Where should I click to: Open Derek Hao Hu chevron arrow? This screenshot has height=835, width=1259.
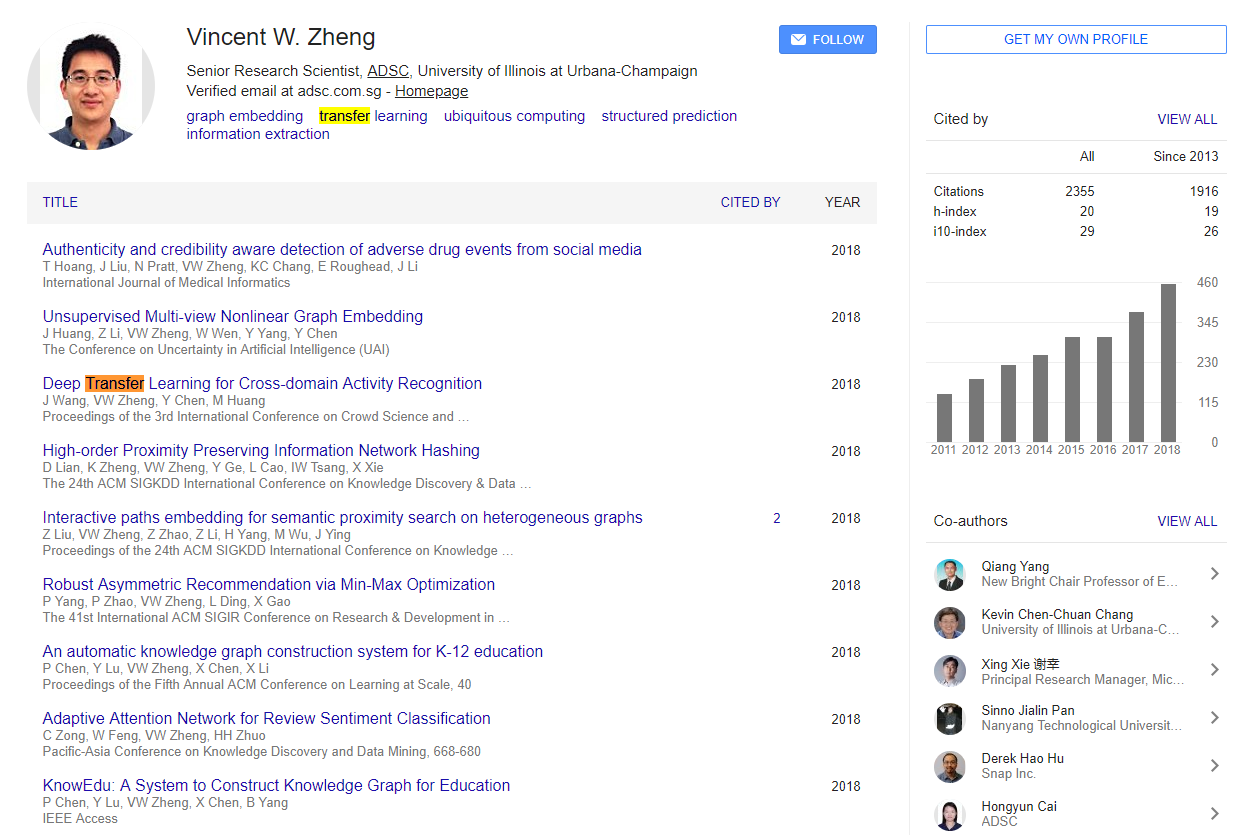(x=1214, y=766)
